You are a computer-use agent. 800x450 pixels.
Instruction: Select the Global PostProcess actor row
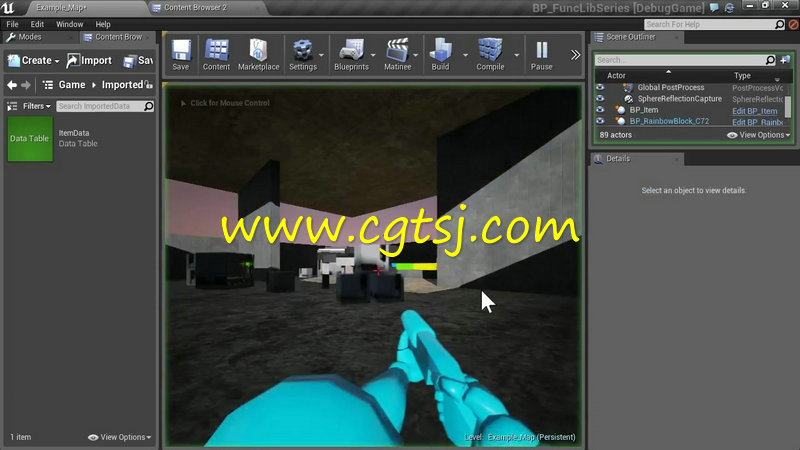click(689, 87)
